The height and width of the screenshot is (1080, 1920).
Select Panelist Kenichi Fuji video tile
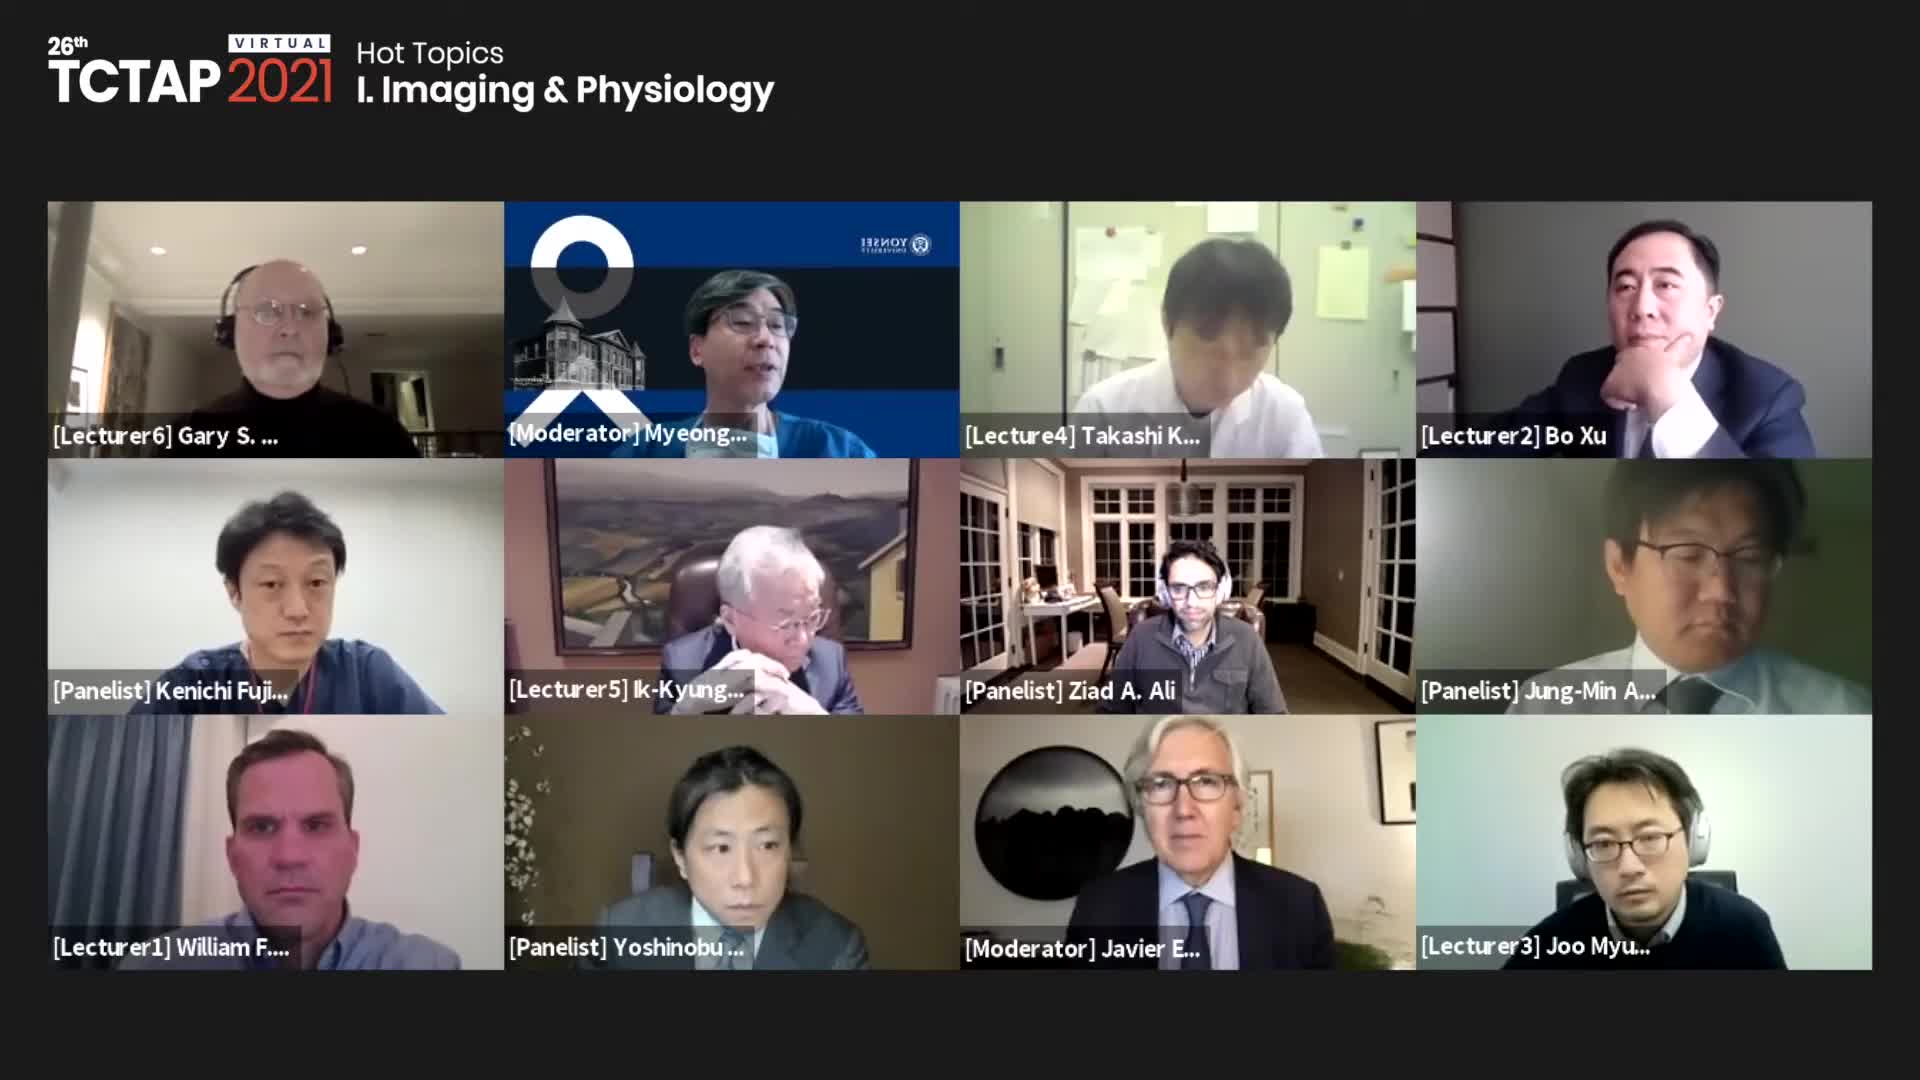[276, 586]
